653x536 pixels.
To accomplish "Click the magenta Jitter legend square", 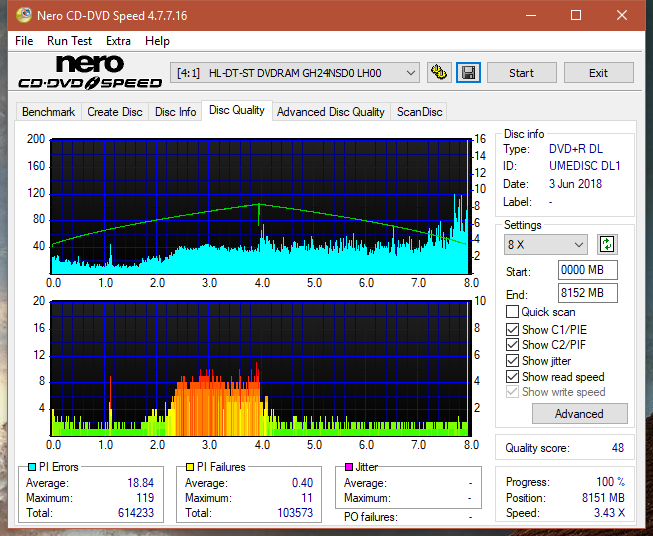I will 349,467.
